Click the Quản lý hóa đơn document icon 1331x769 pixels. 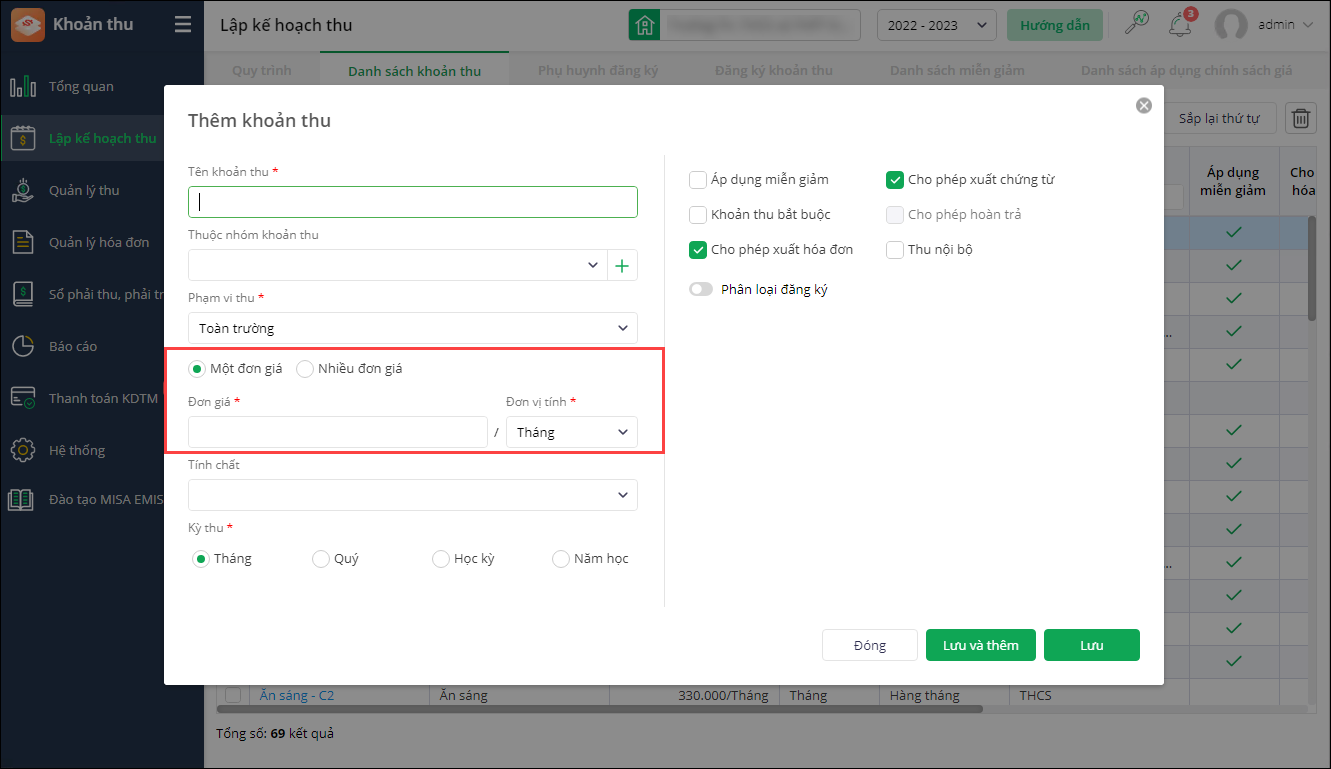point(23,242)
